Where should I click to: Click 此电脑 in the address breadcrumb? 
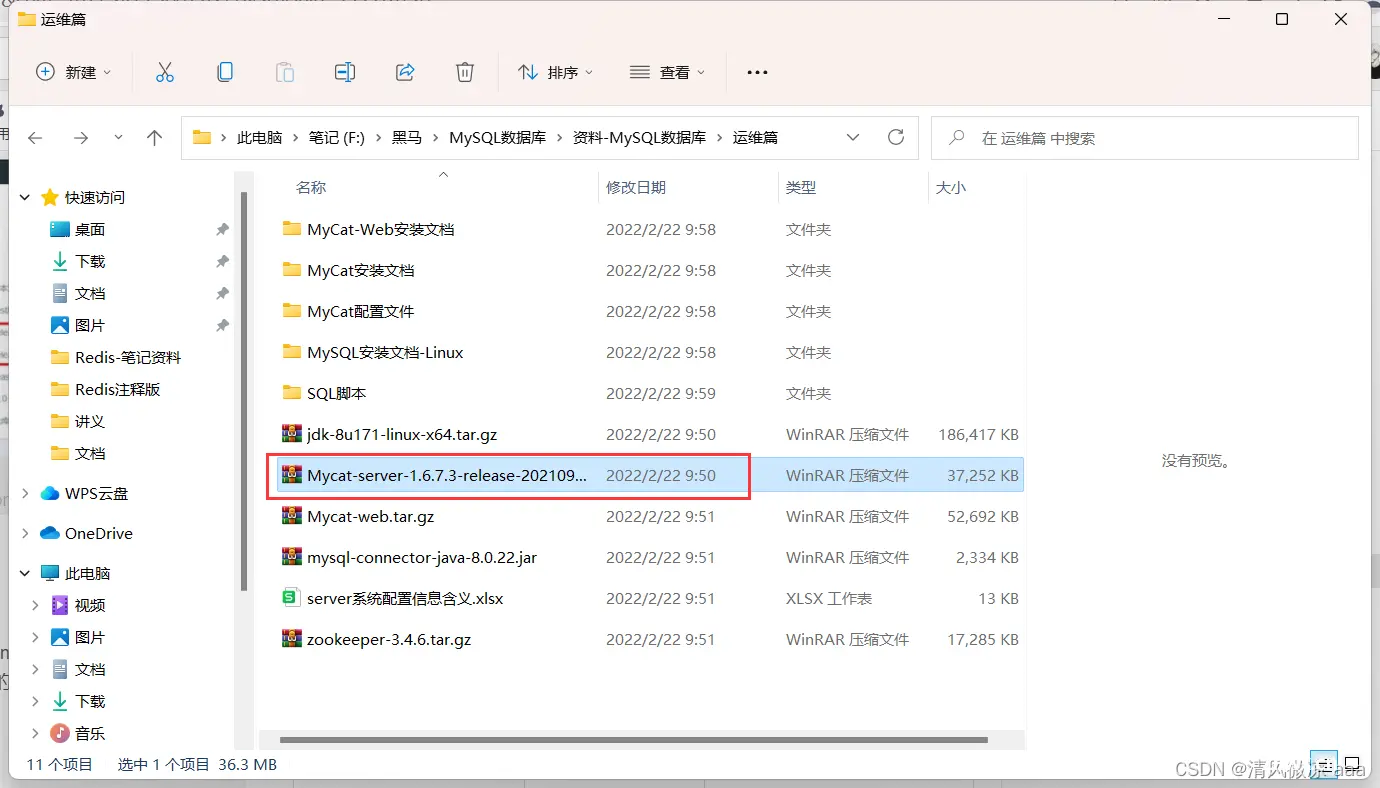coord(260,138)
